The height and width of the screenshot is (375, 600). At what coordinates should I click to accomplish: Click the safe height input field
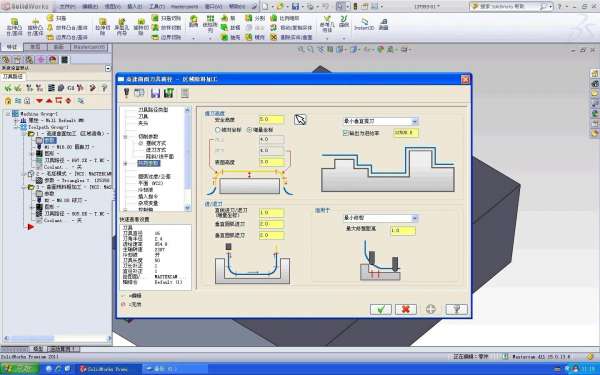click(271, 120)
